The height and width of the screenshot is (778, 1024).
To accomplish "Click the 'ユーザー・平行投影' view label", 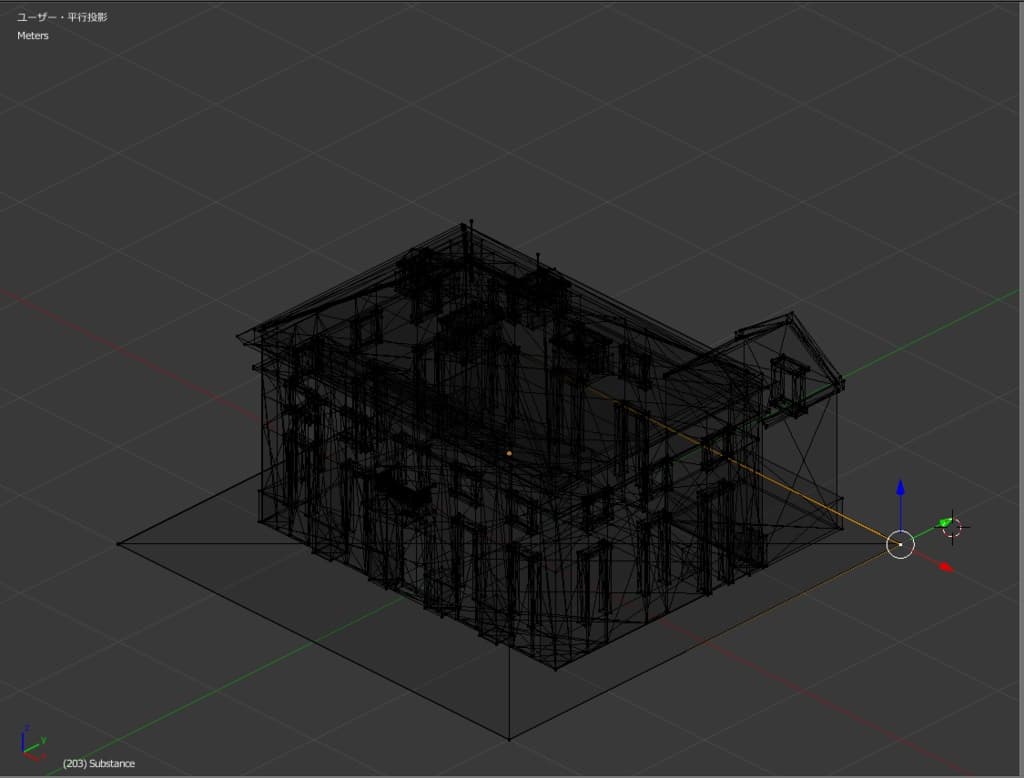I will click(62, 17).
